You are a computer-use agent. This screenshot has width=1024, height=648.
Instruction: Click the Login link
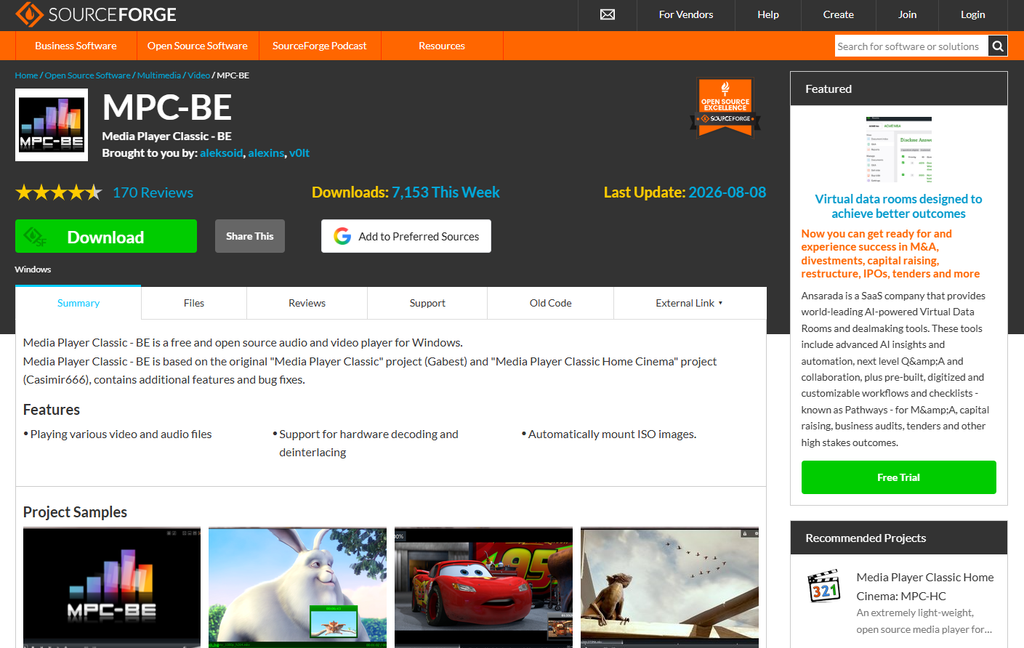[x=972, y=14]
